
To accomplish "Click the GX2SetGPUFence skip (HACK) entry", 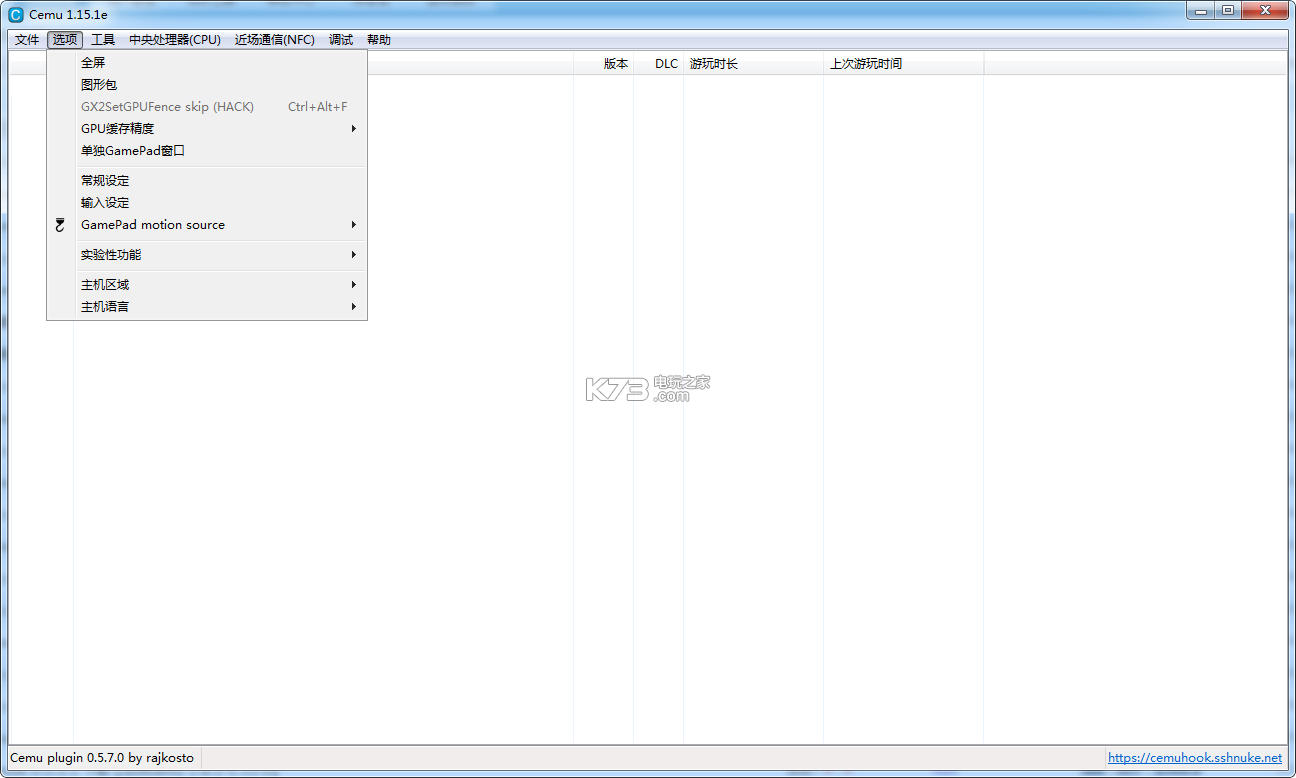I will pyautogui.click(x=207, y=107).
